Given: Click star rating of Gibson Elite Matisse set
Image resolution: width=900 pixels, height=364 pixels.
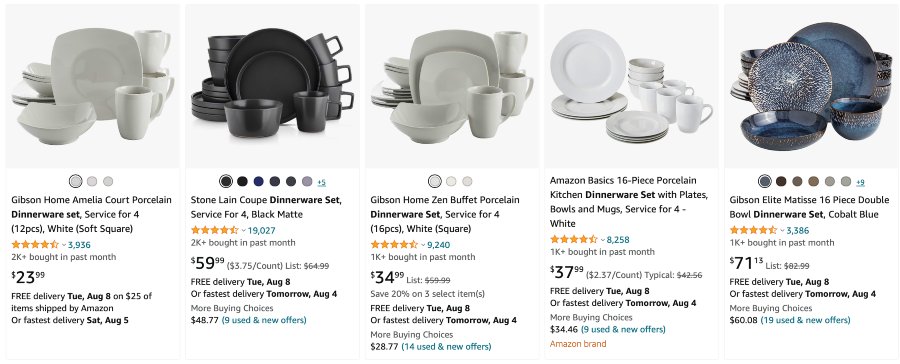Looking at the screenshot, I should click(753, 231).
